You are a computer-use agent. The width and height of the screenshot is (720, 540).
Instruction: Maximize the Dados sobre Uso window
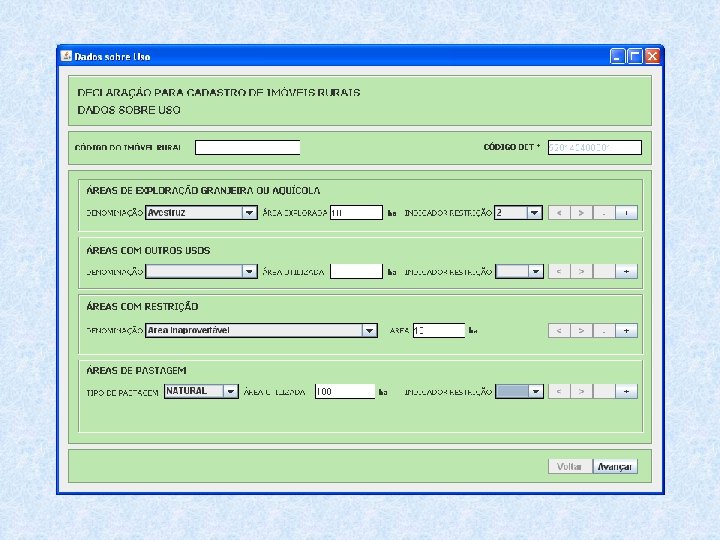pyautogui.click(x=635, y=56)
